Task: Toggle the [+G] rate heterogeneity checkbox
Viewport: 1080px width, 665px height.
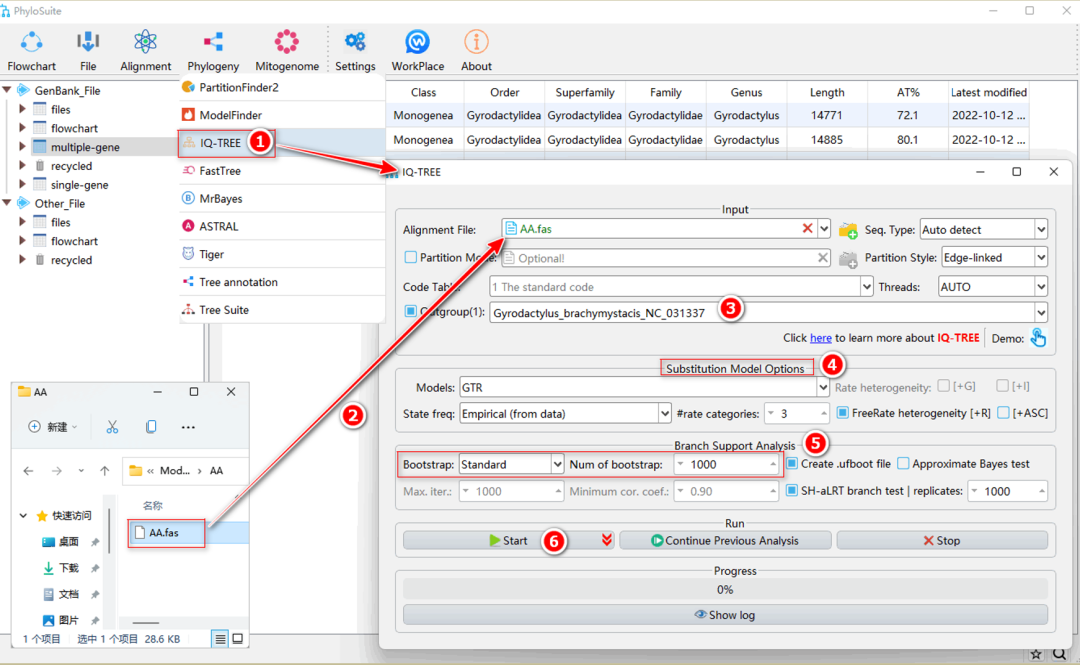Action: [944, 385]
